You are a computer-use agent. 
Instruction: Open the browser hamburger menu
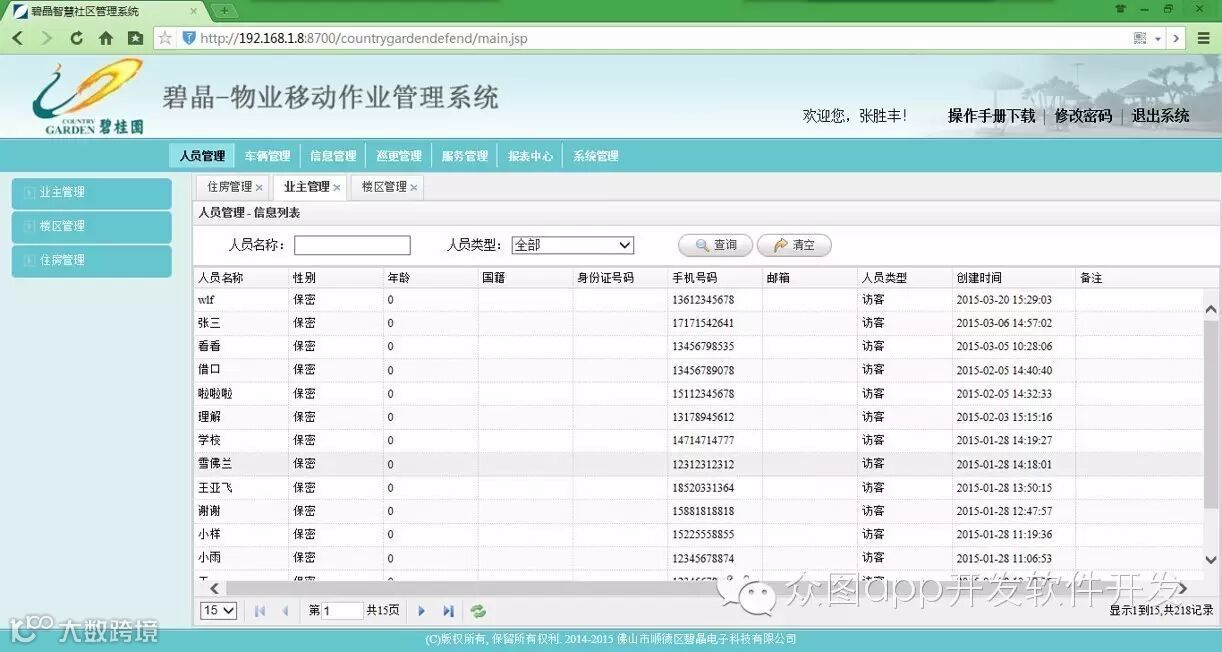[1203, 38]
